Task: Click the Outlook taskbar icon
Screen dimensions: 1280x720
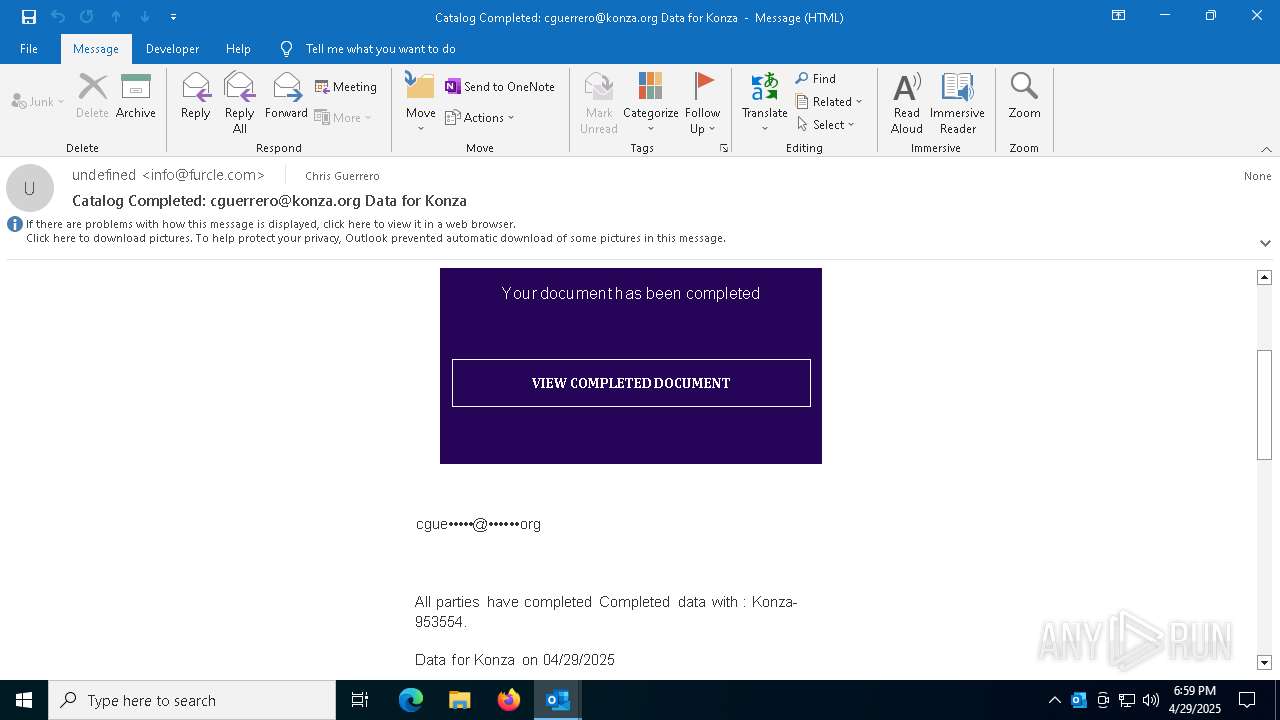Action: pos(558,700)
